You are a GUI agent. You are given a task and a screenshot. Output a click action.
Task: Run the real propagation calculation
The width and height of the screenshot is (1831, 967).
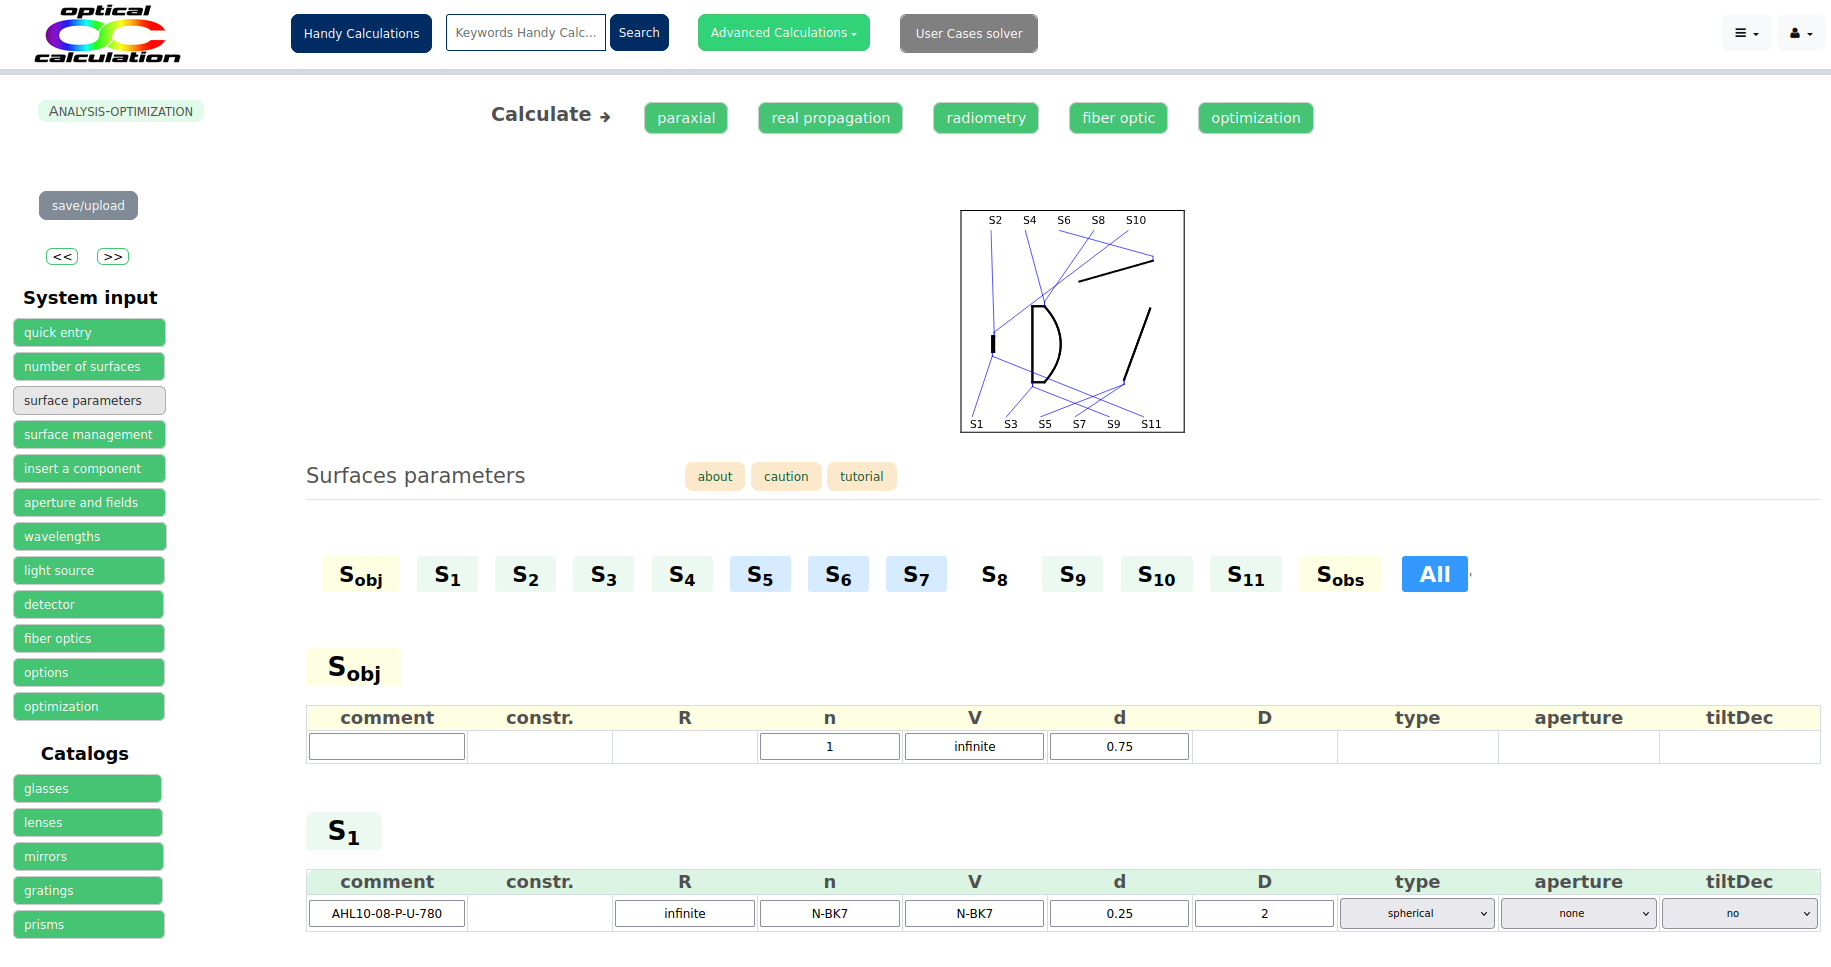click(x=830, y=118)
